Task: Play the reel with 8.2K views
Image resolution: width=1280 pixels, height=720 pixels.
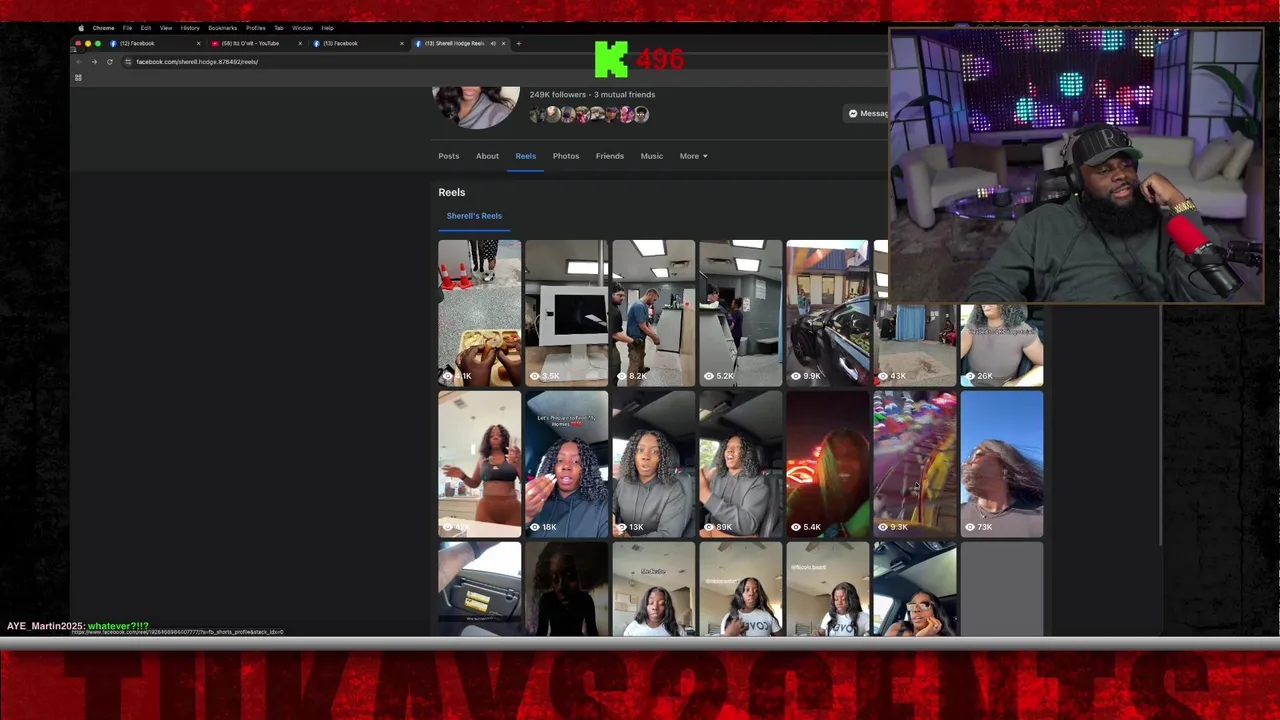Action: 653,313
